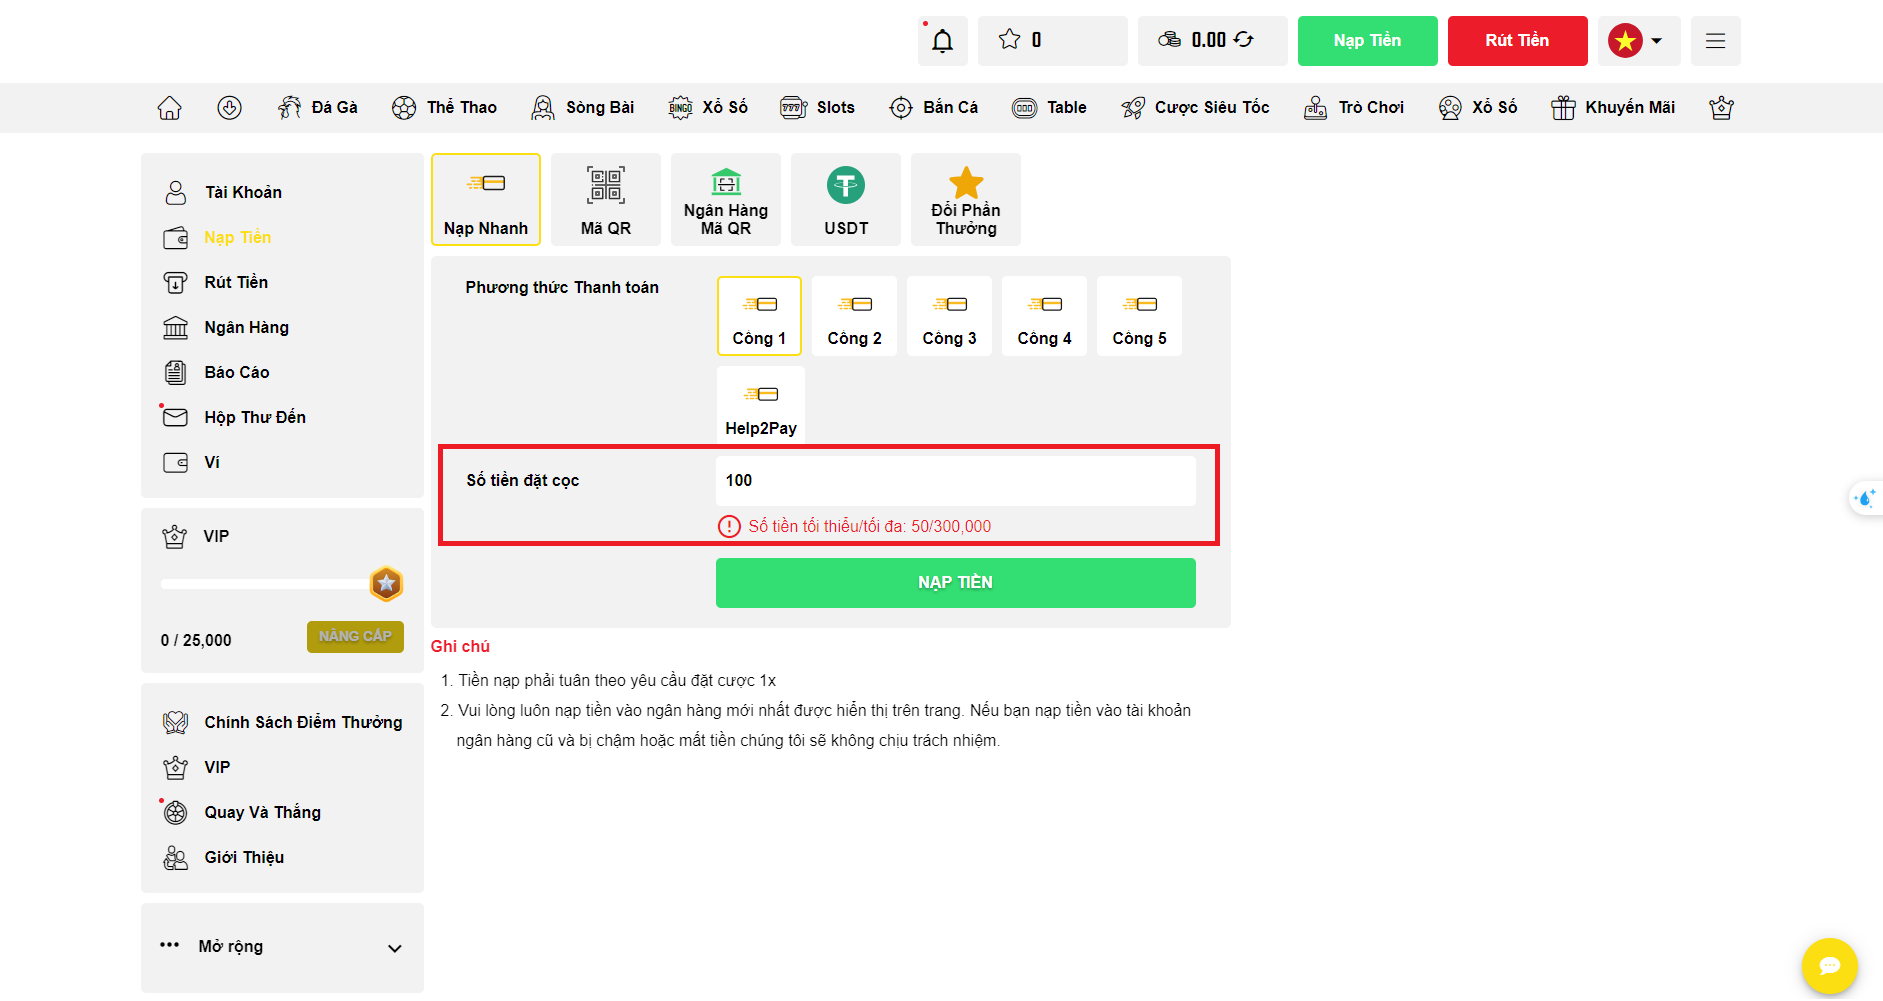
Task: Click the refresh balance icon
Action: click(x=1243, y=40)
